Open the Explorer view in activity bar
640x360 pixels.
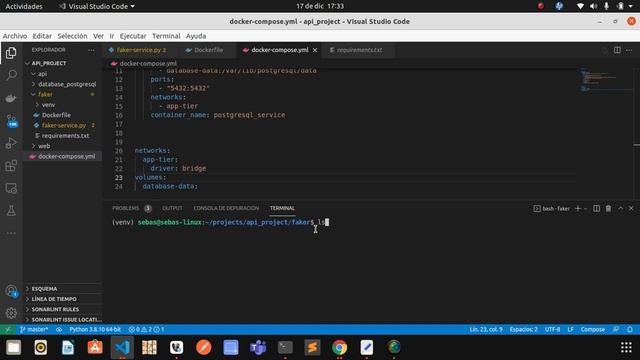point(11,53)
